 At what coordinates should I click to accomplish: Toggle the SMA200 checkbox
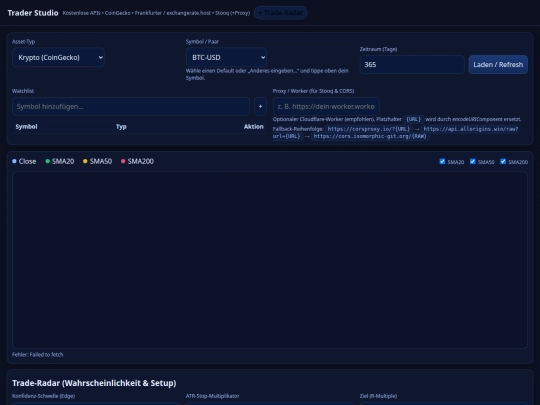(503, 161)
